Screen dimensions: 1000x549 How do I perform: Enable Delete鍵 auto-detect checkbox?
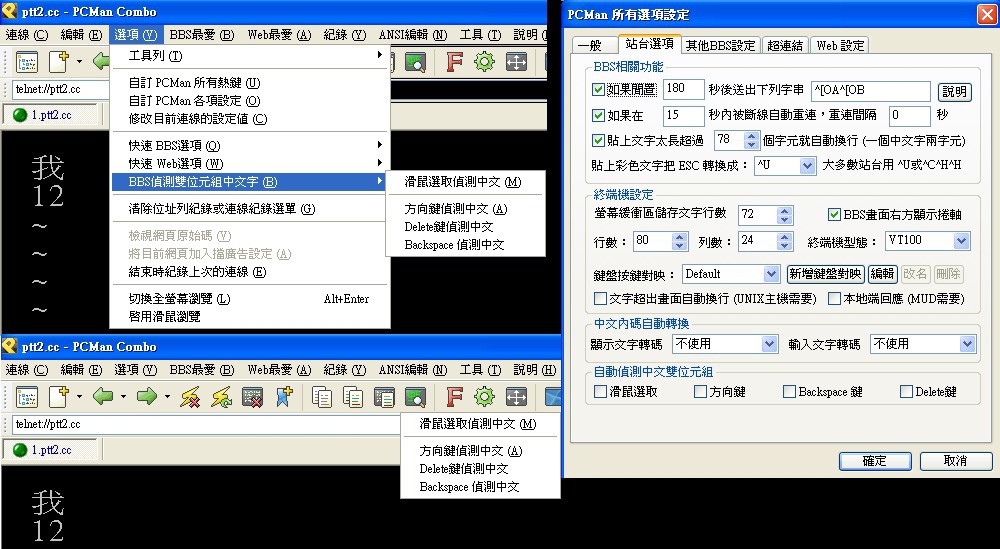click(x=906, y=392)
